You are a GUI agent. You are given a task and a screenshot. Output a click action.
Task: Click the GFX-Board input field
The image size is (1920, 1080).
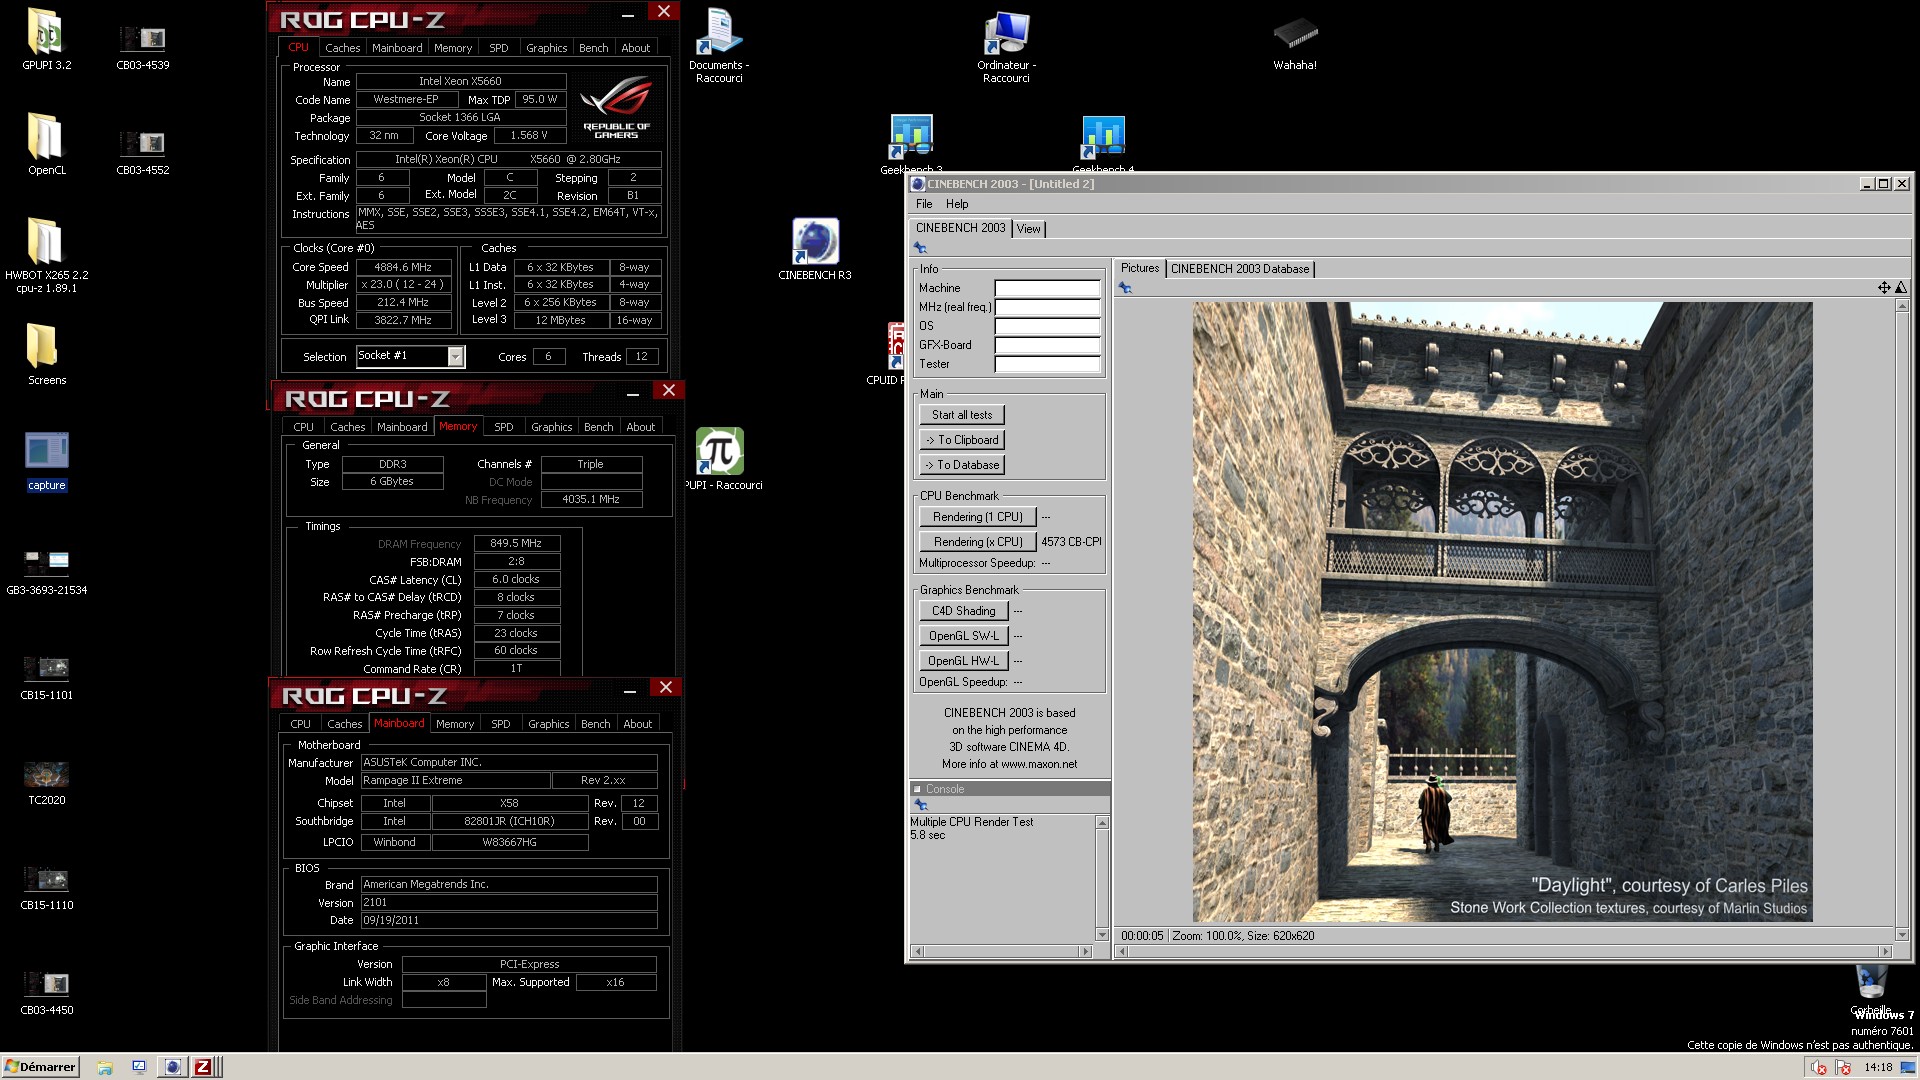click(x=1047, y=345)
